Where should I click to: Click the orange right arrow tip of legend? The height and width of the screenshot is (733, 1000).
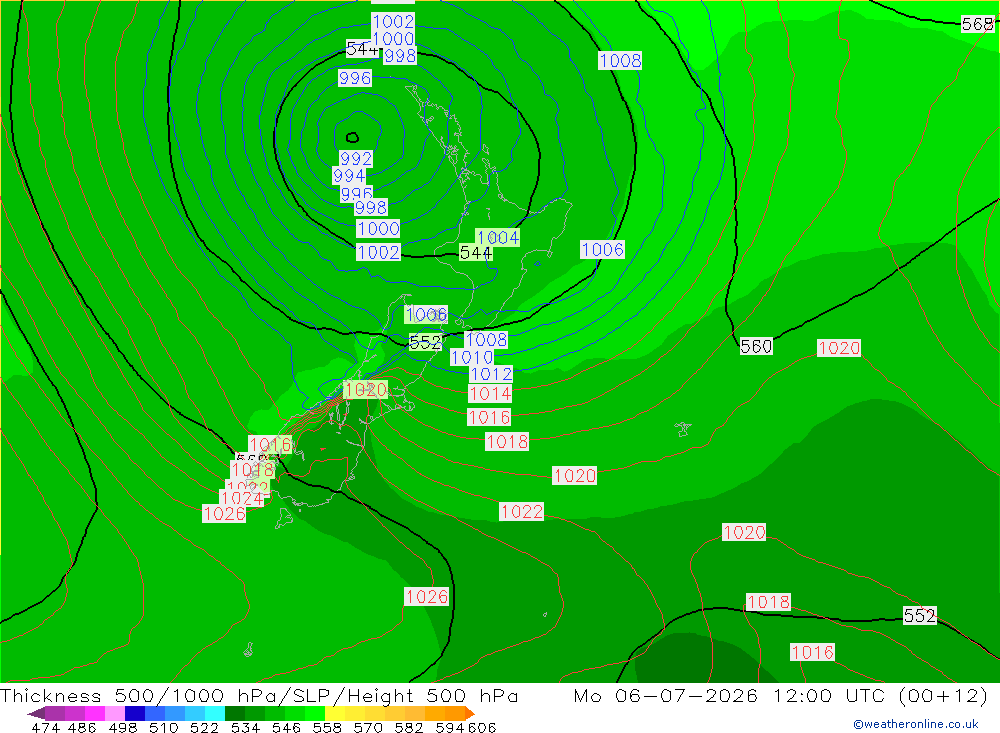click(x=469, y=713)
